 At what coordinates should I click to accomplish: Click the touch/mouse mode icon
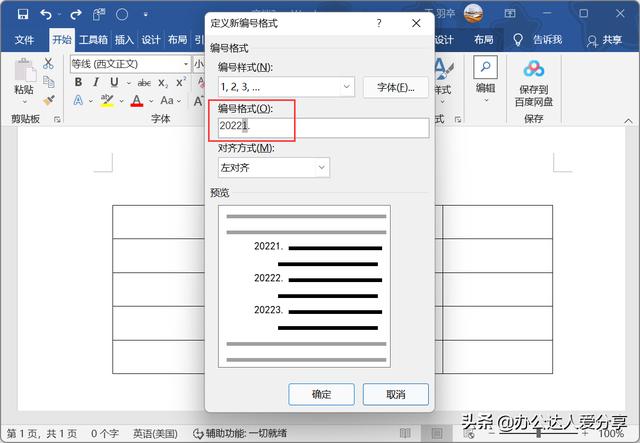(x=98, y=15)
